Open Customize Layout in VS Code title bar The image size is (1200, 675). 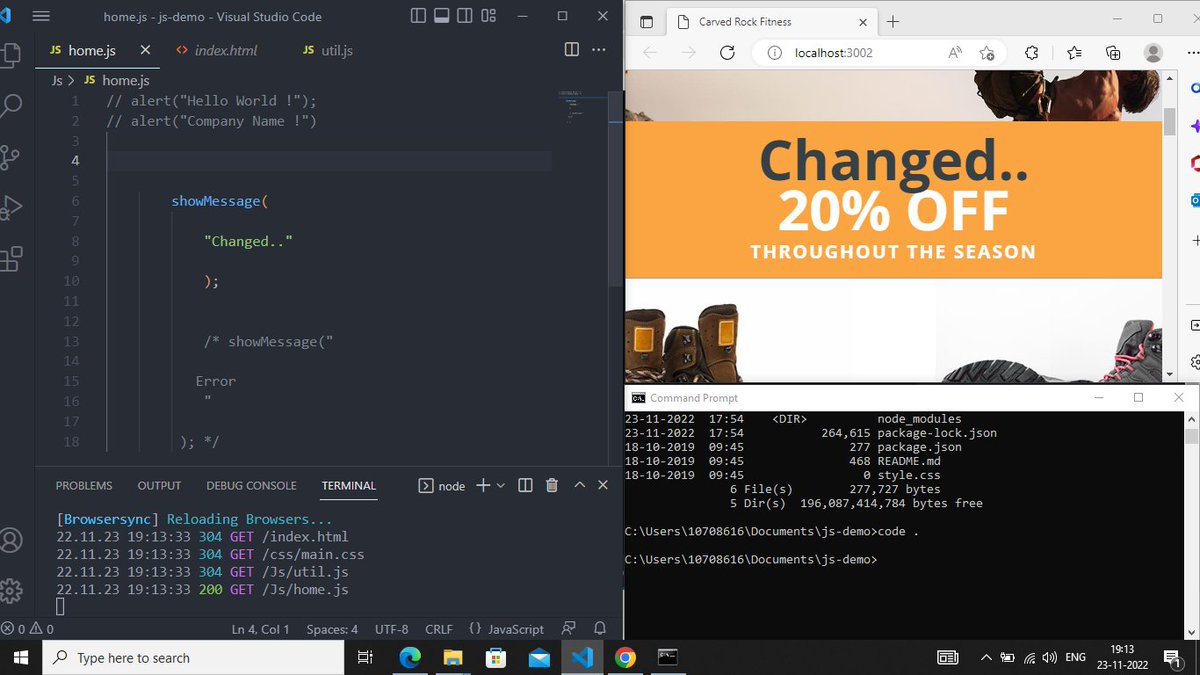tap(488, 16)
